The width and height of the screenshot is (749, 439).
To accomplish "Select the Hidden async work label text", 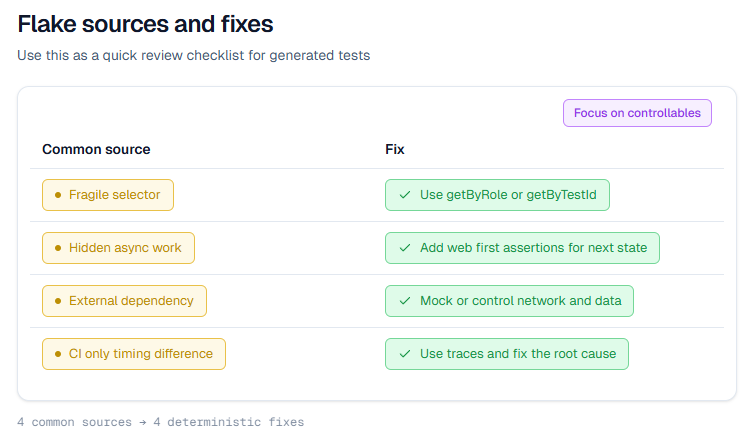I will [x=125, y=248].
